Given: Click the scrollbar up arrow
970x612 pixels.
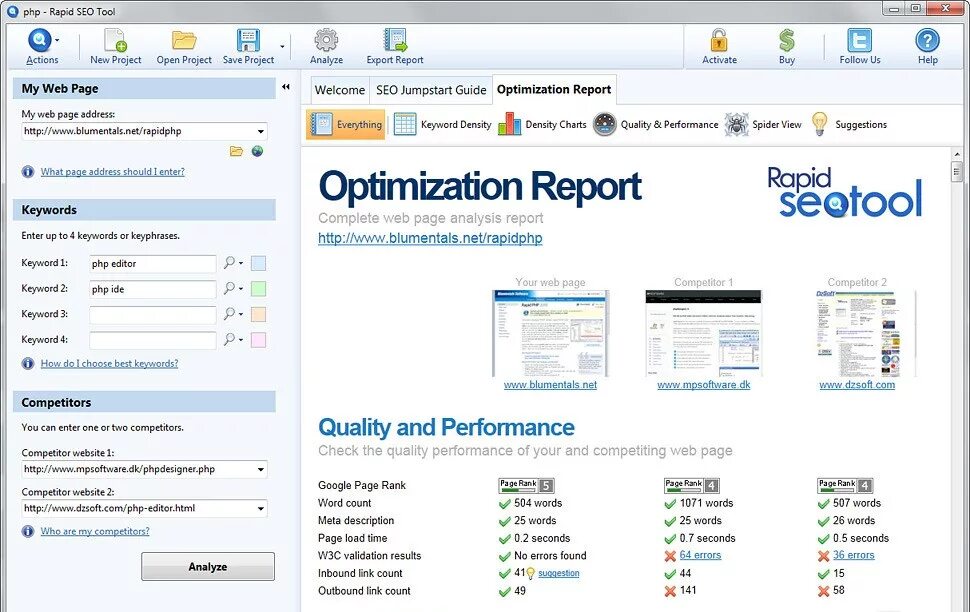Looking at the screenshot, I should (x=956, y=154).
